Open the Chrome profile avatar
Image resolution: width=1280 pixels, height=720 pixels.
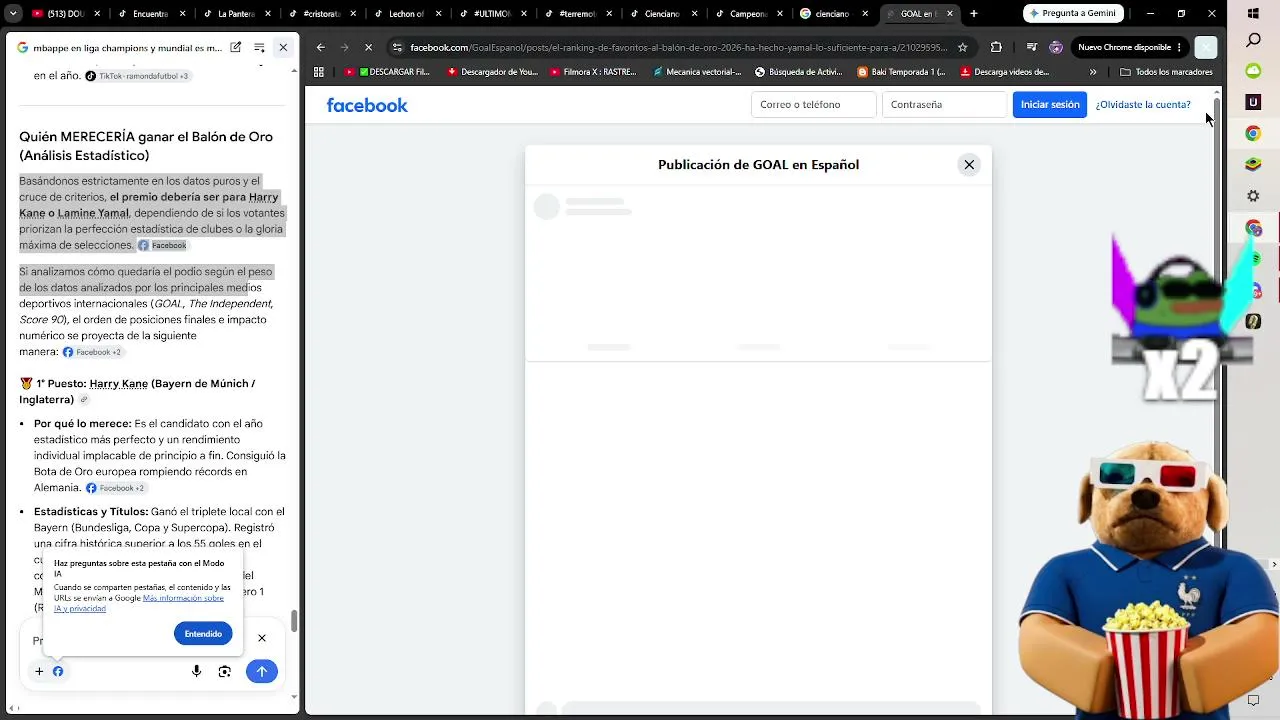pyautogui.click(x=1056, y=47)
